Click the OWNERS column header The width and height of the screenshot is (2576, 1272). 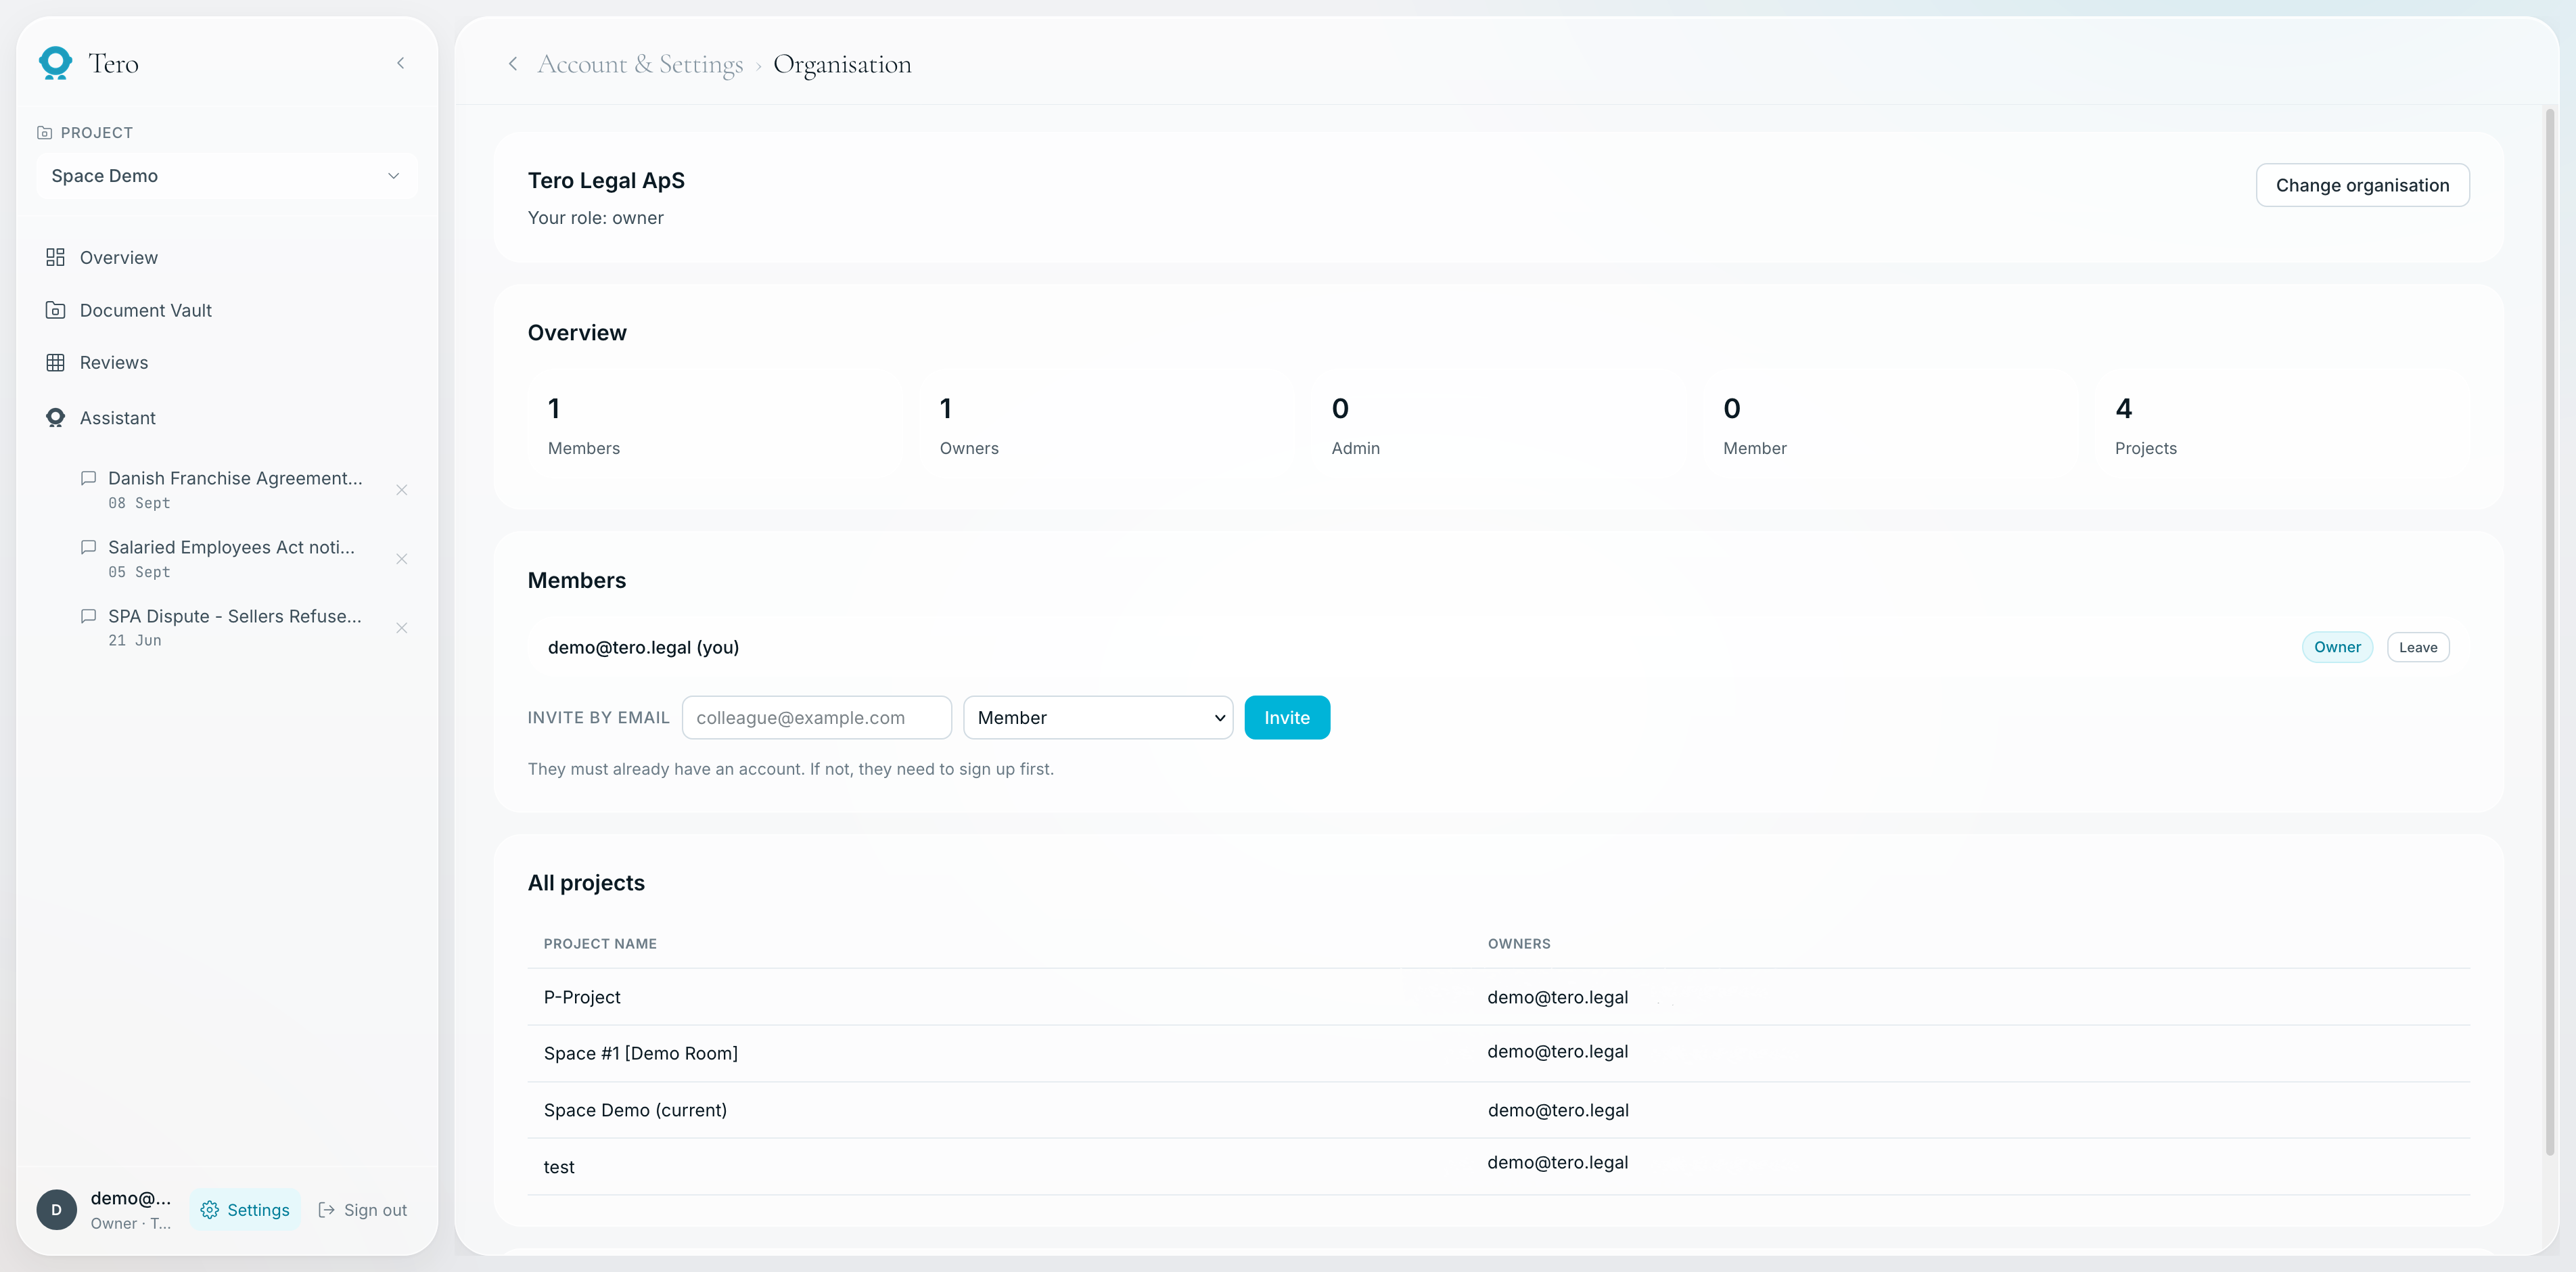click(x=1519, y=944)
